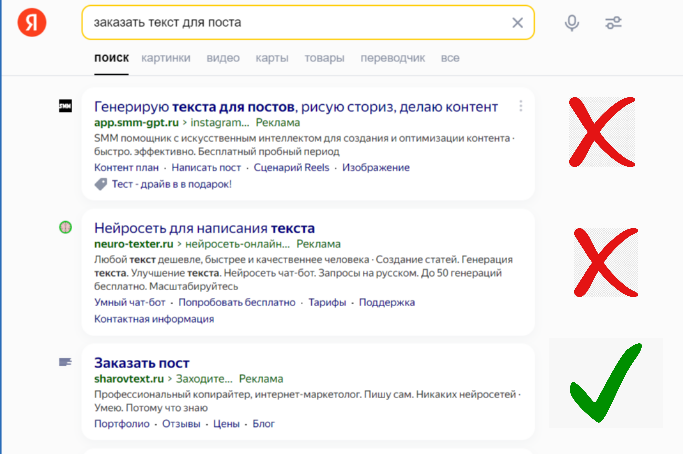The image size is (683, 454).
Task: Click the sharovtext.ru favicon
Action: tap(65, 362)
